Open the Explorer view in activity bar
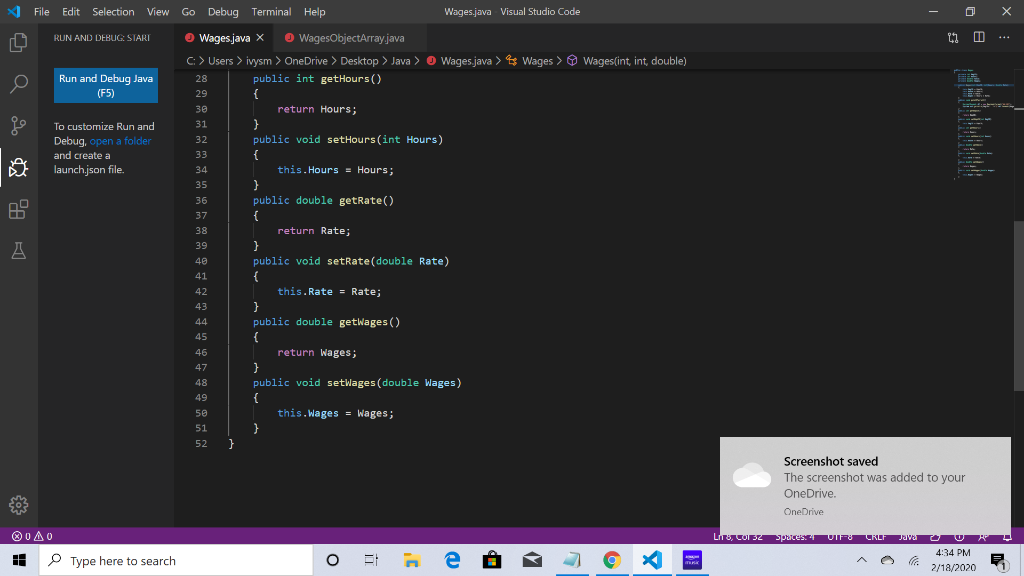The image size is (1024, 576). [18, 42]
